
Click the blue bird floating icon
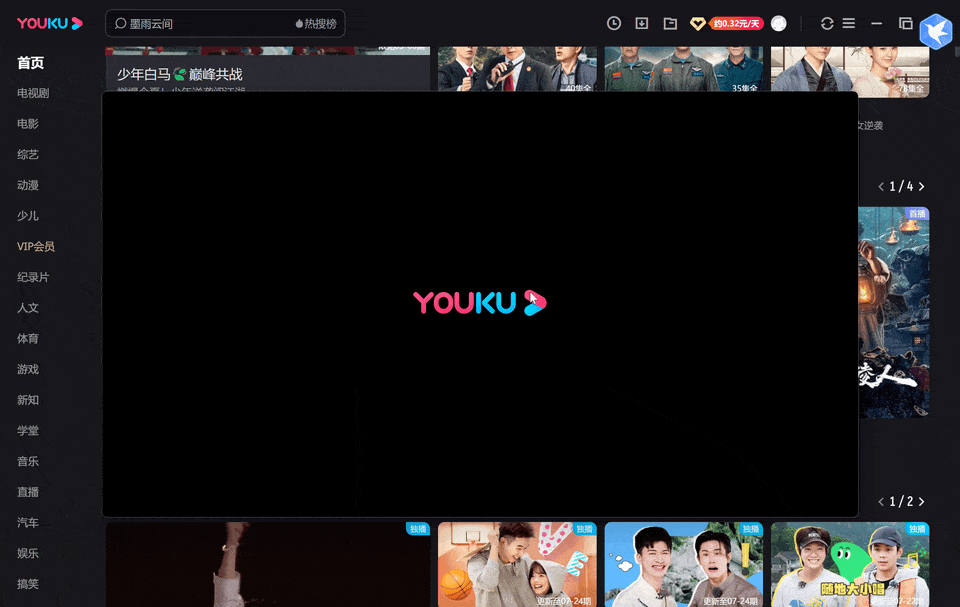coord(936,31)
